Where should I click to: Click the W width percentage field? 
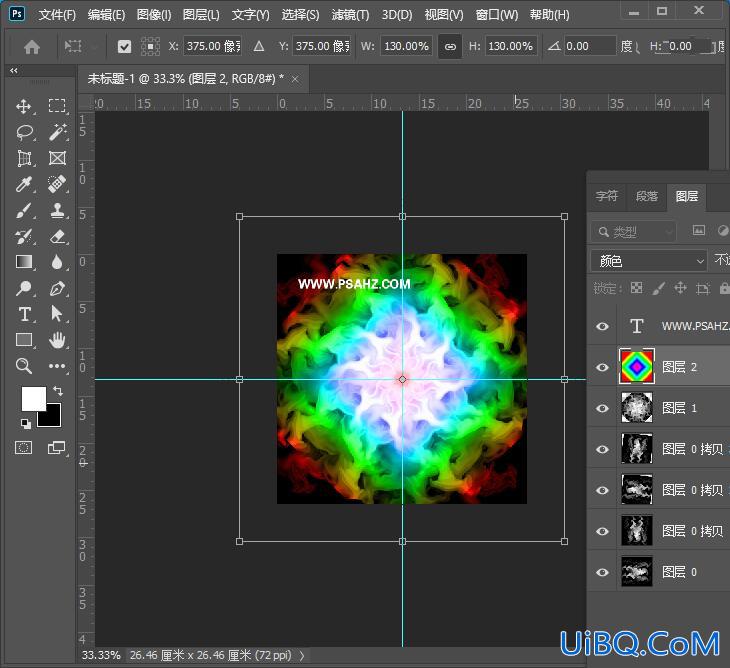406,46
